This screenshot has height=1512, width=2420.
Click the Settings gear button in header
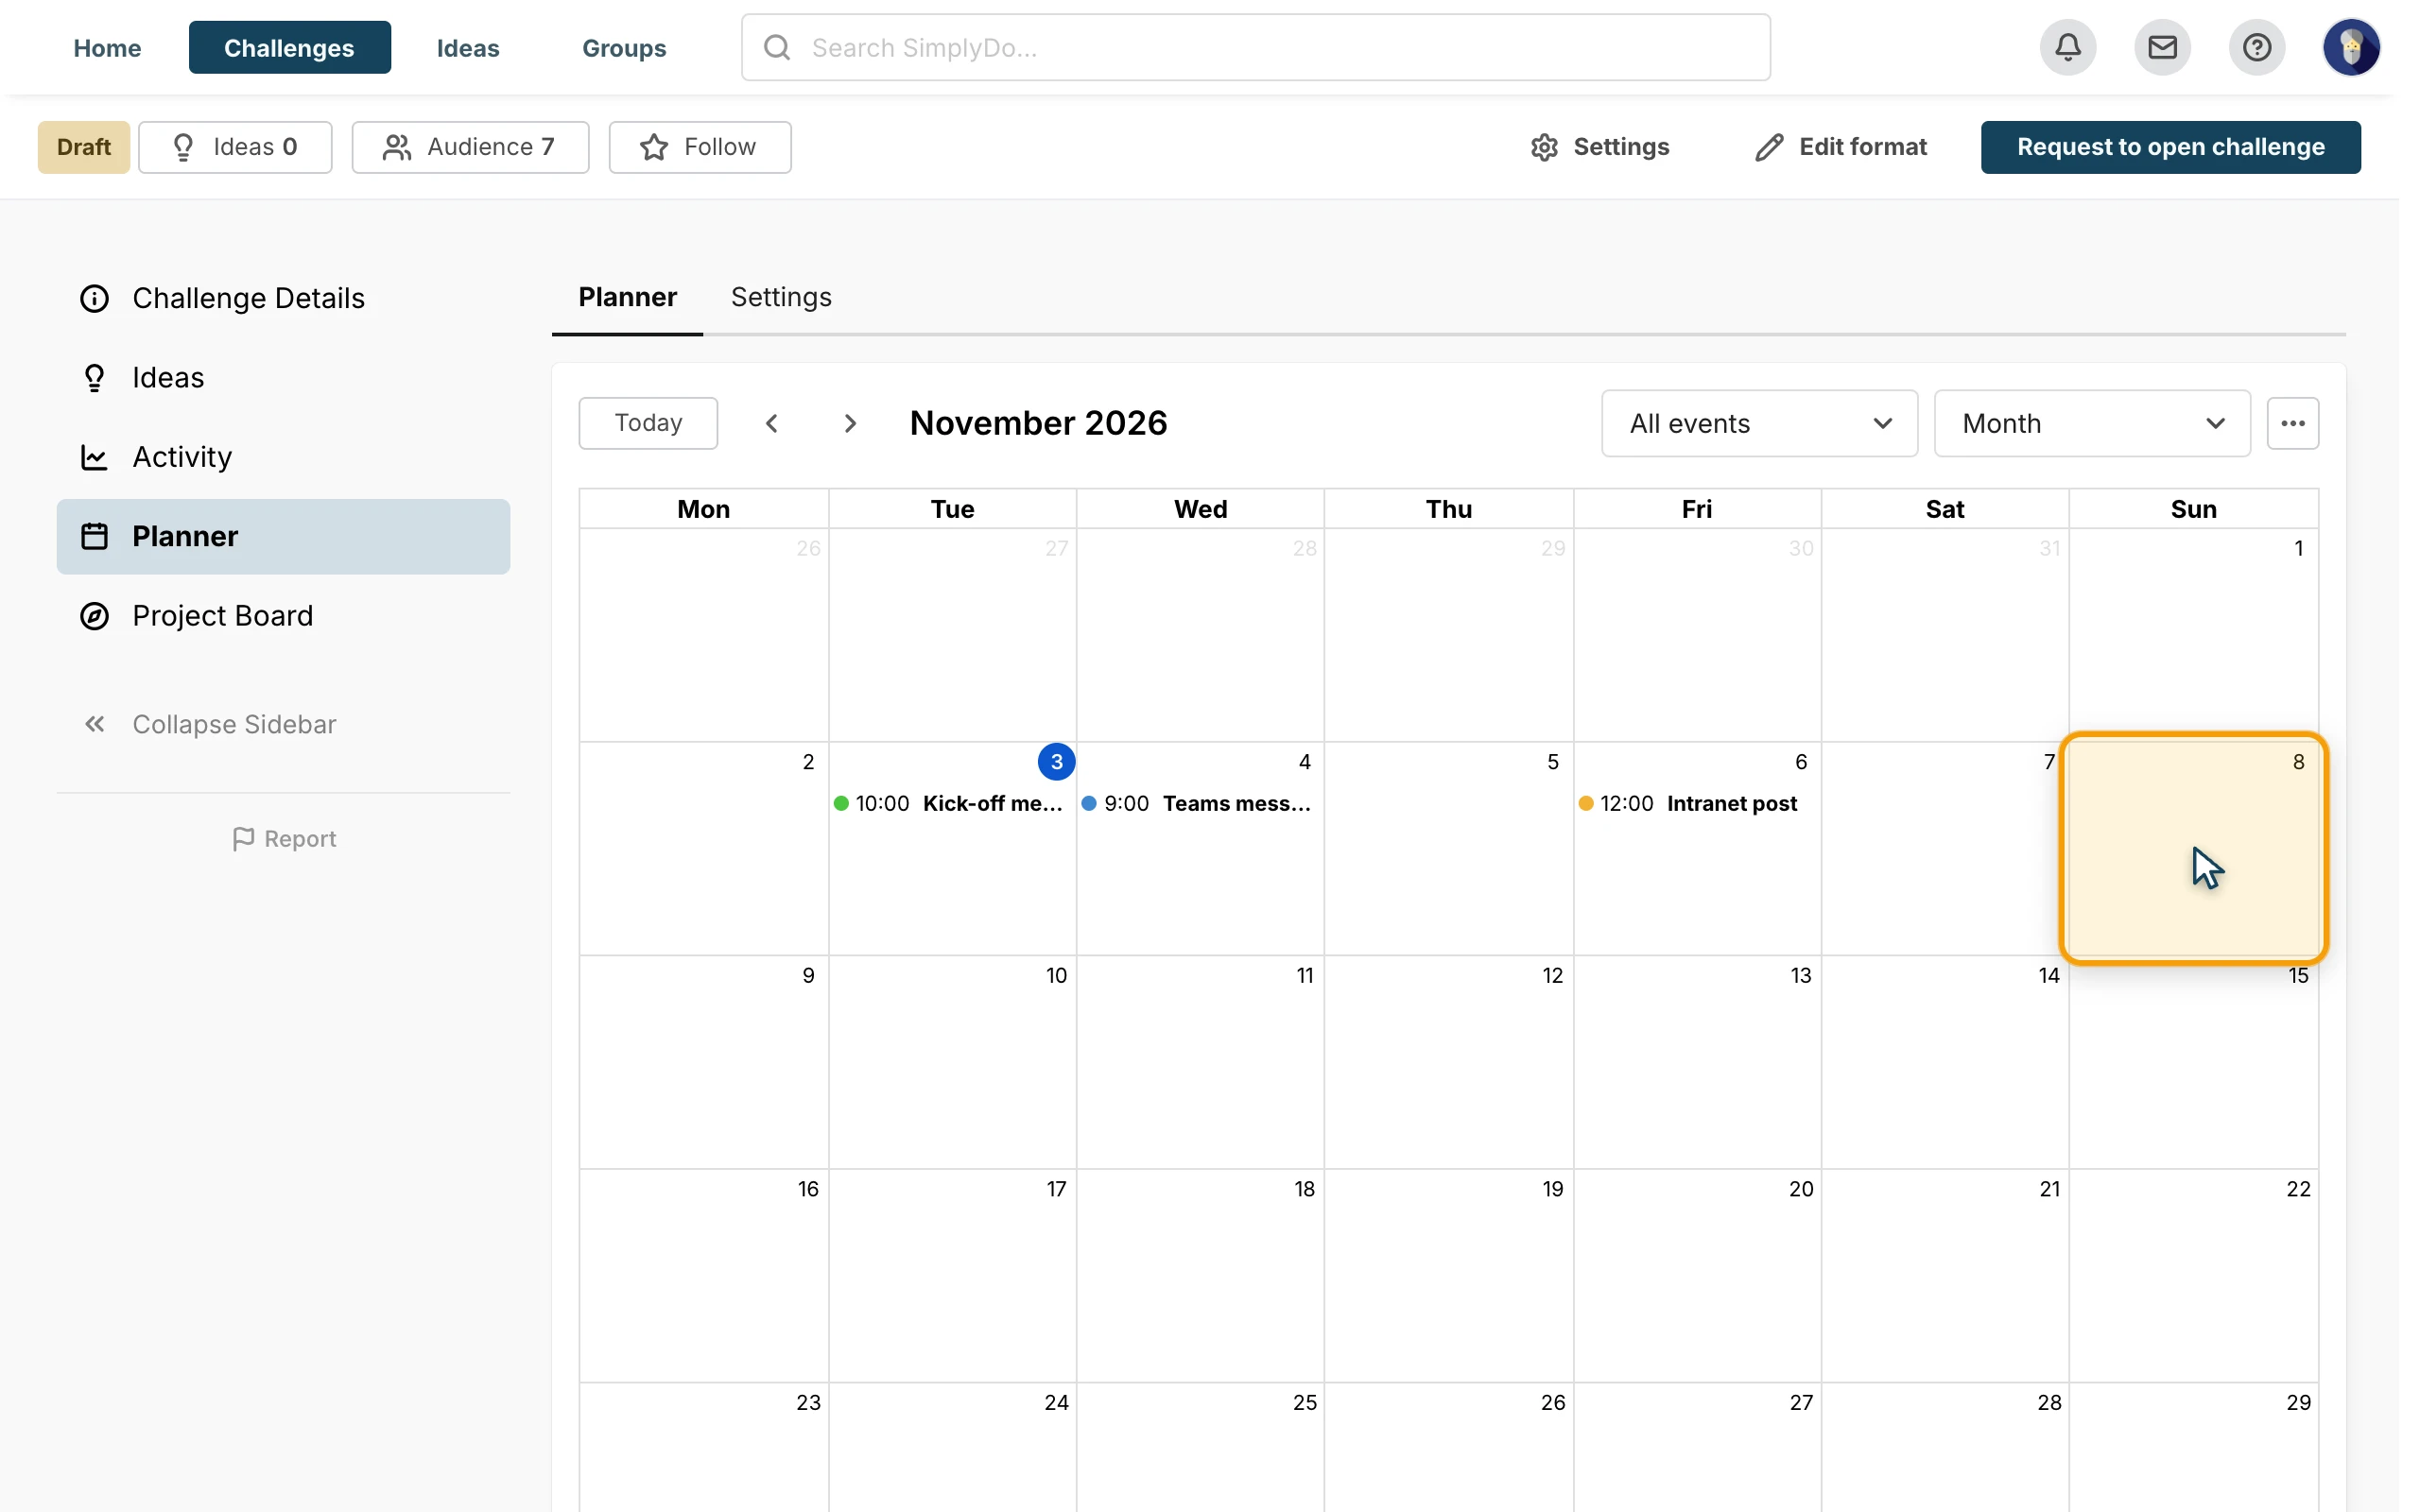coord(1599,147)
